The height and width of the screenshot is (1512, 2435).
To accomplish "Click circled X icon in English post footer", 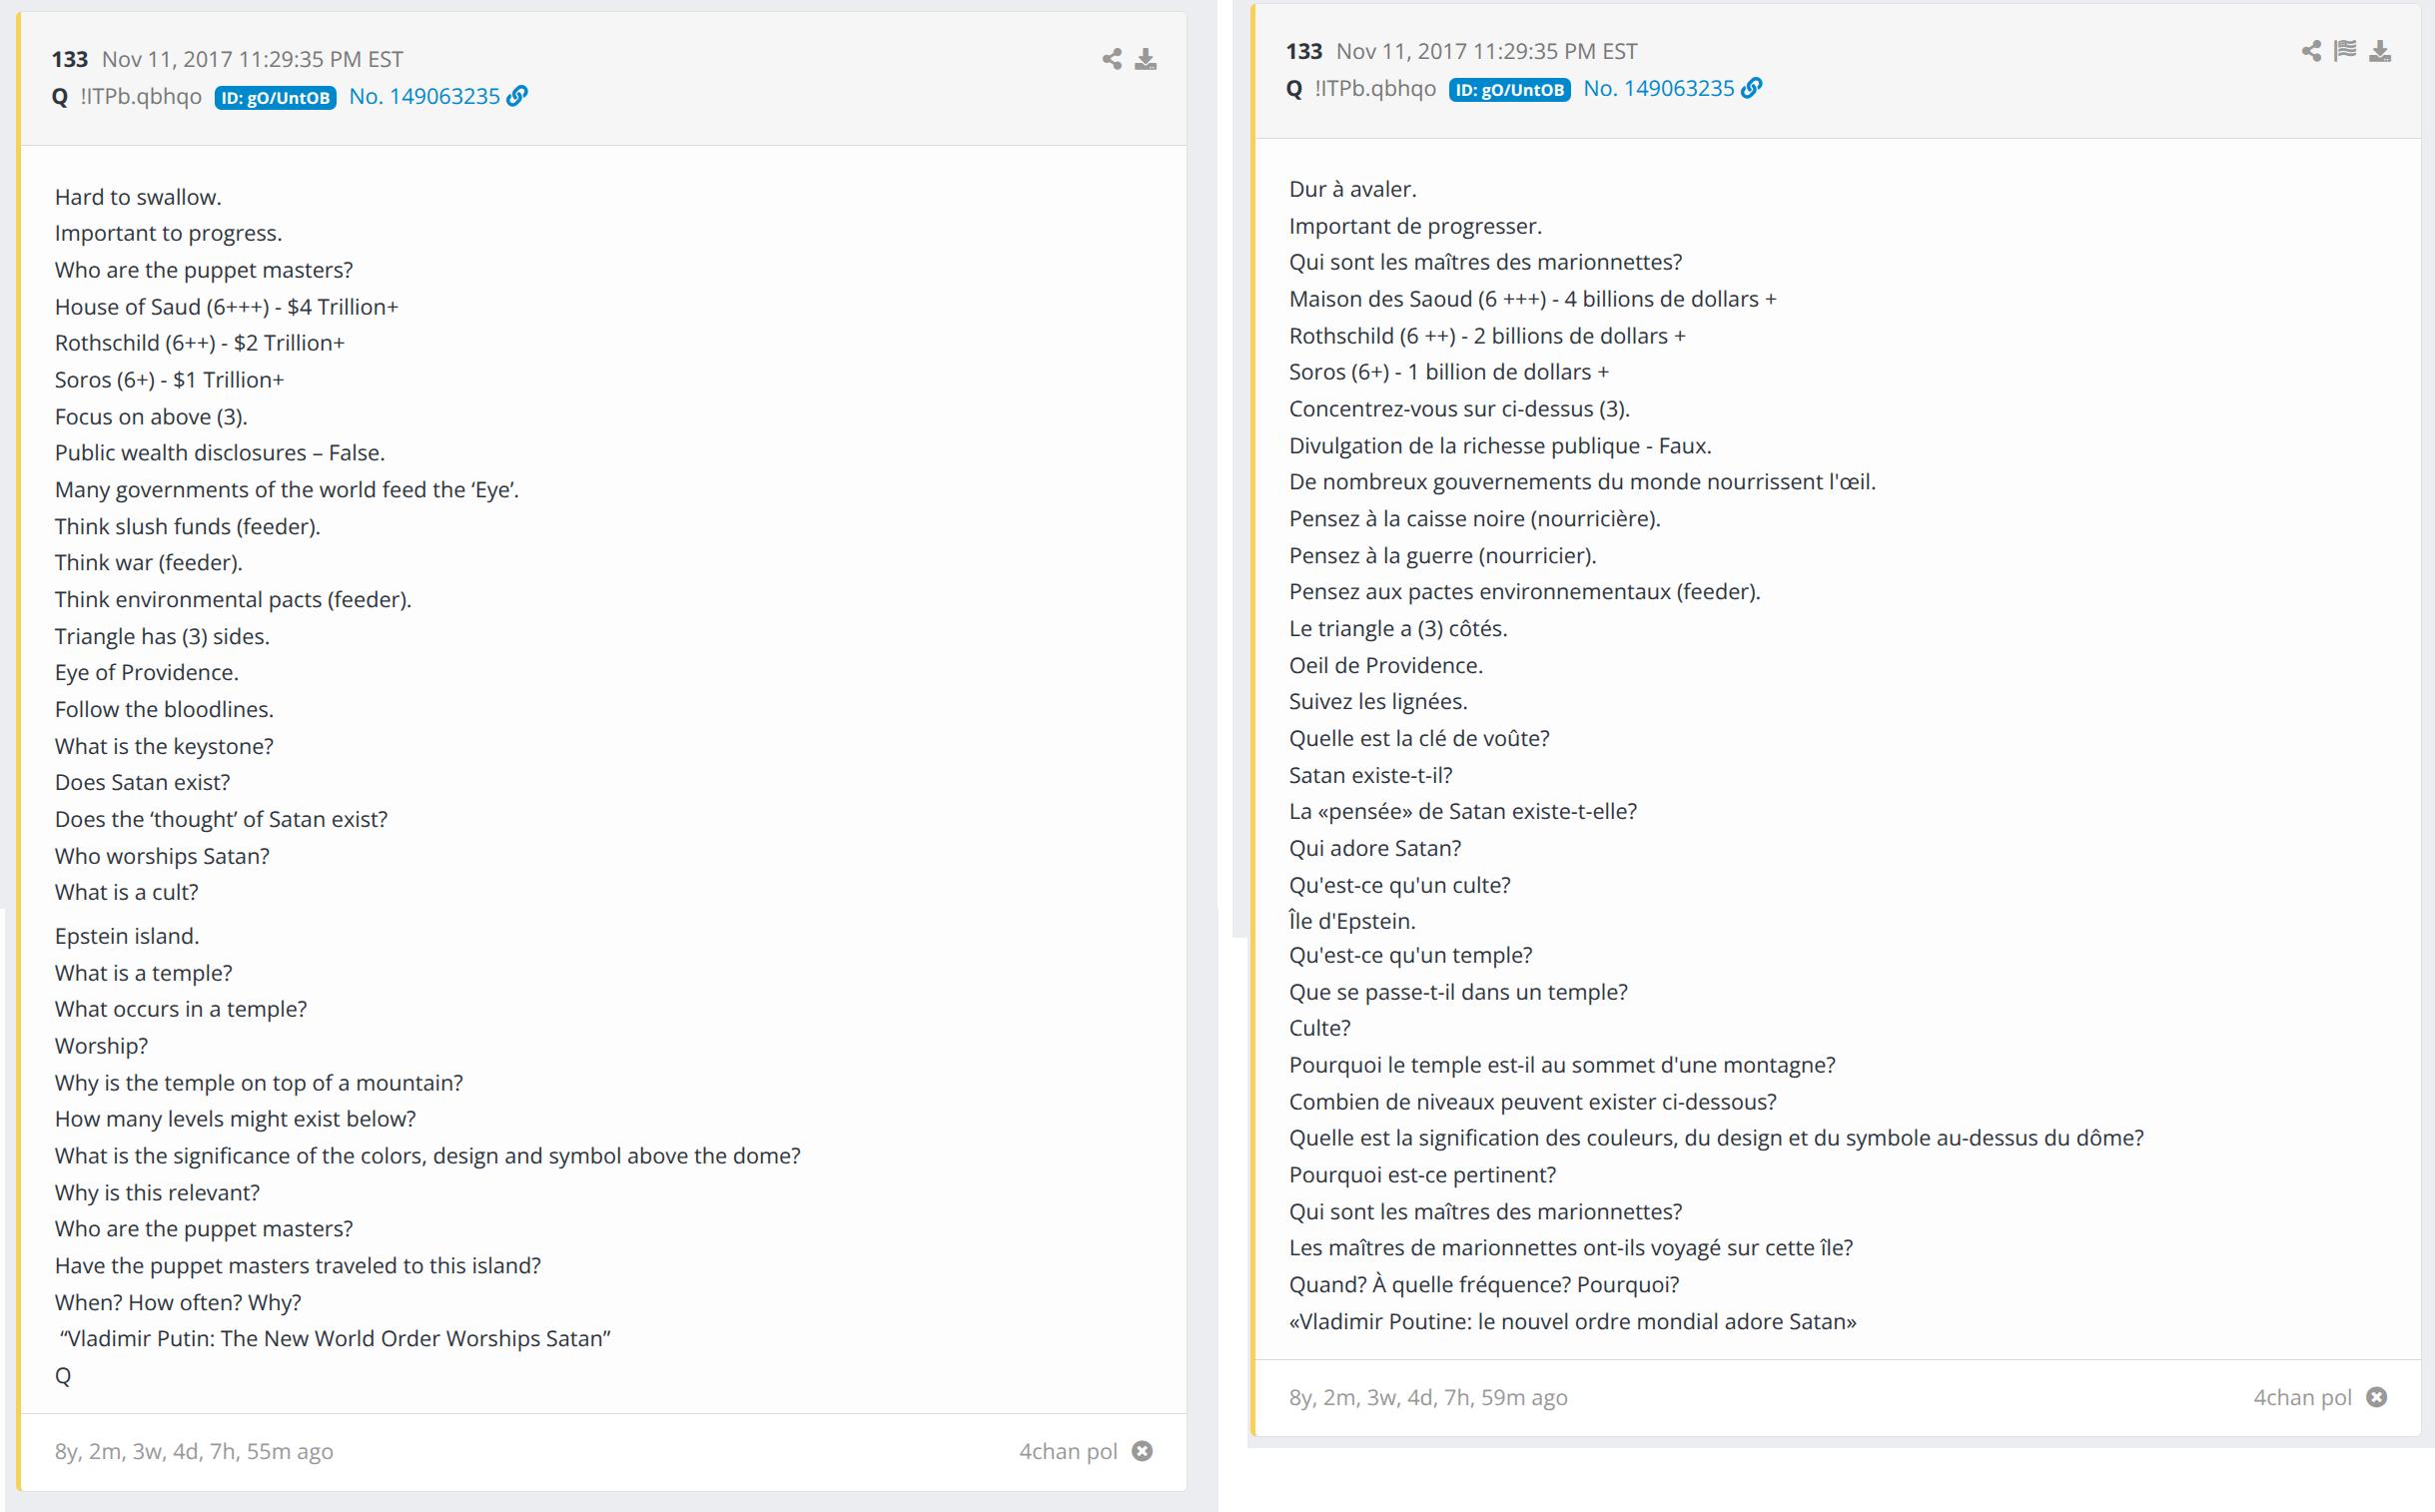I will 1142,1451.
